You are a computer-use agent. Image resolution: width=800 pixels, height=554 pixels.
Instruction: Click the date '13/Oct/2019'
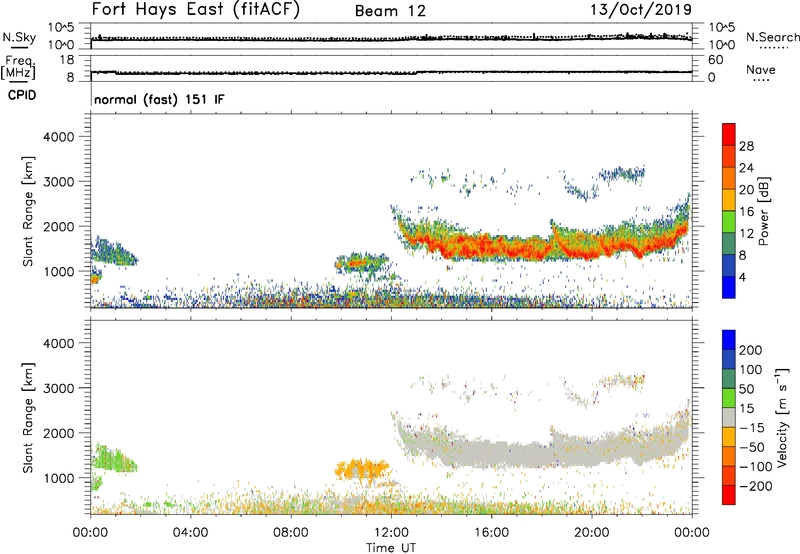click(x=641, y=10)
